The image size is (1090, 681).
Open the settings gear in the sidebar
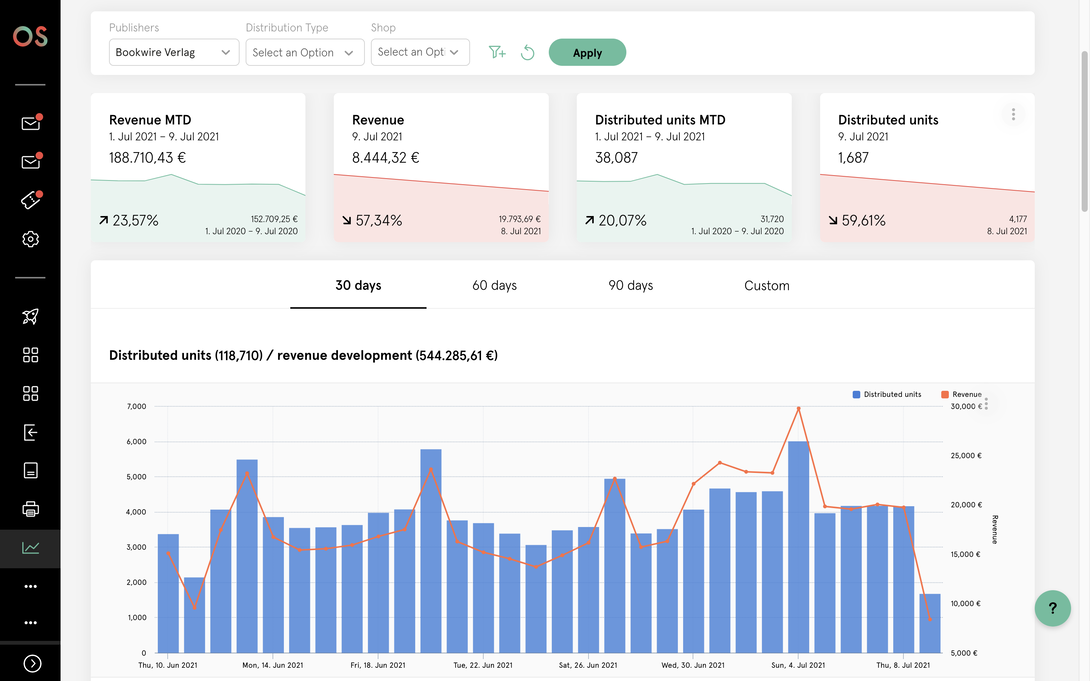coord(31,239)
